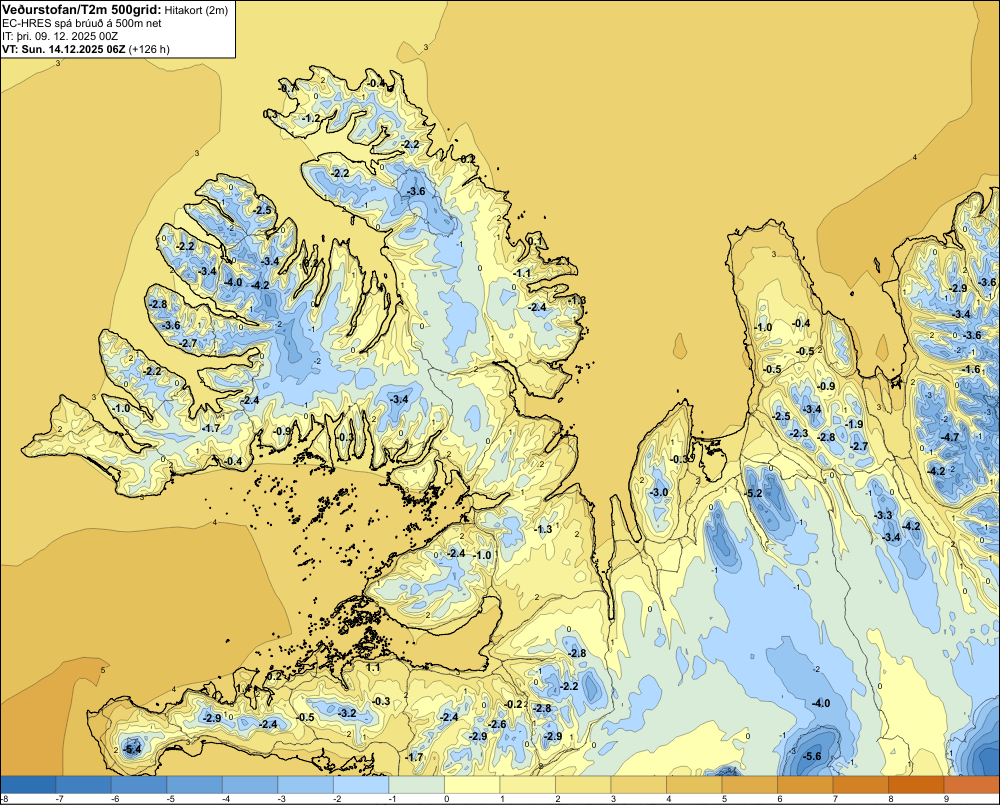Click the legend swatch between 0 and 1
This screenshot has height=805, width=1000.
pyautogui.click(x=472, y=785)
